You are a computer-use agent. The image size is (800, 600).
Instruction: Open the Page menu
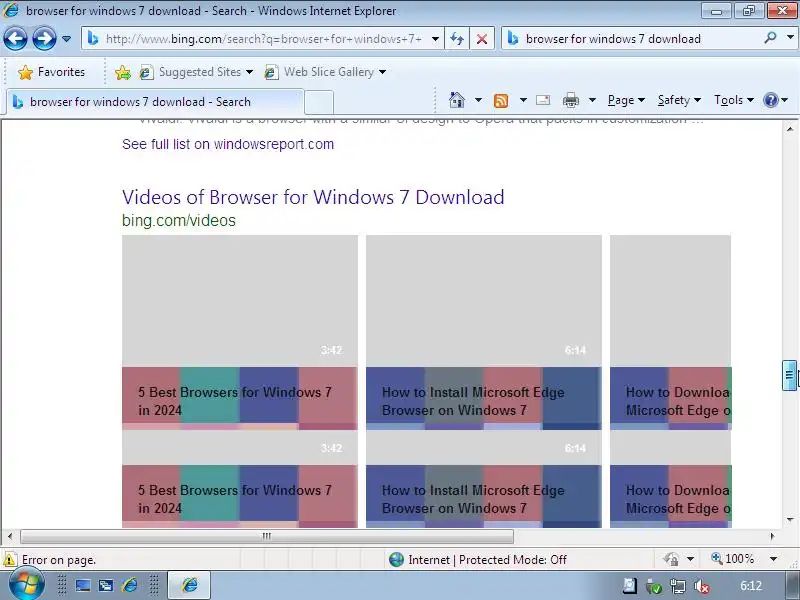(x=626, y=100)
